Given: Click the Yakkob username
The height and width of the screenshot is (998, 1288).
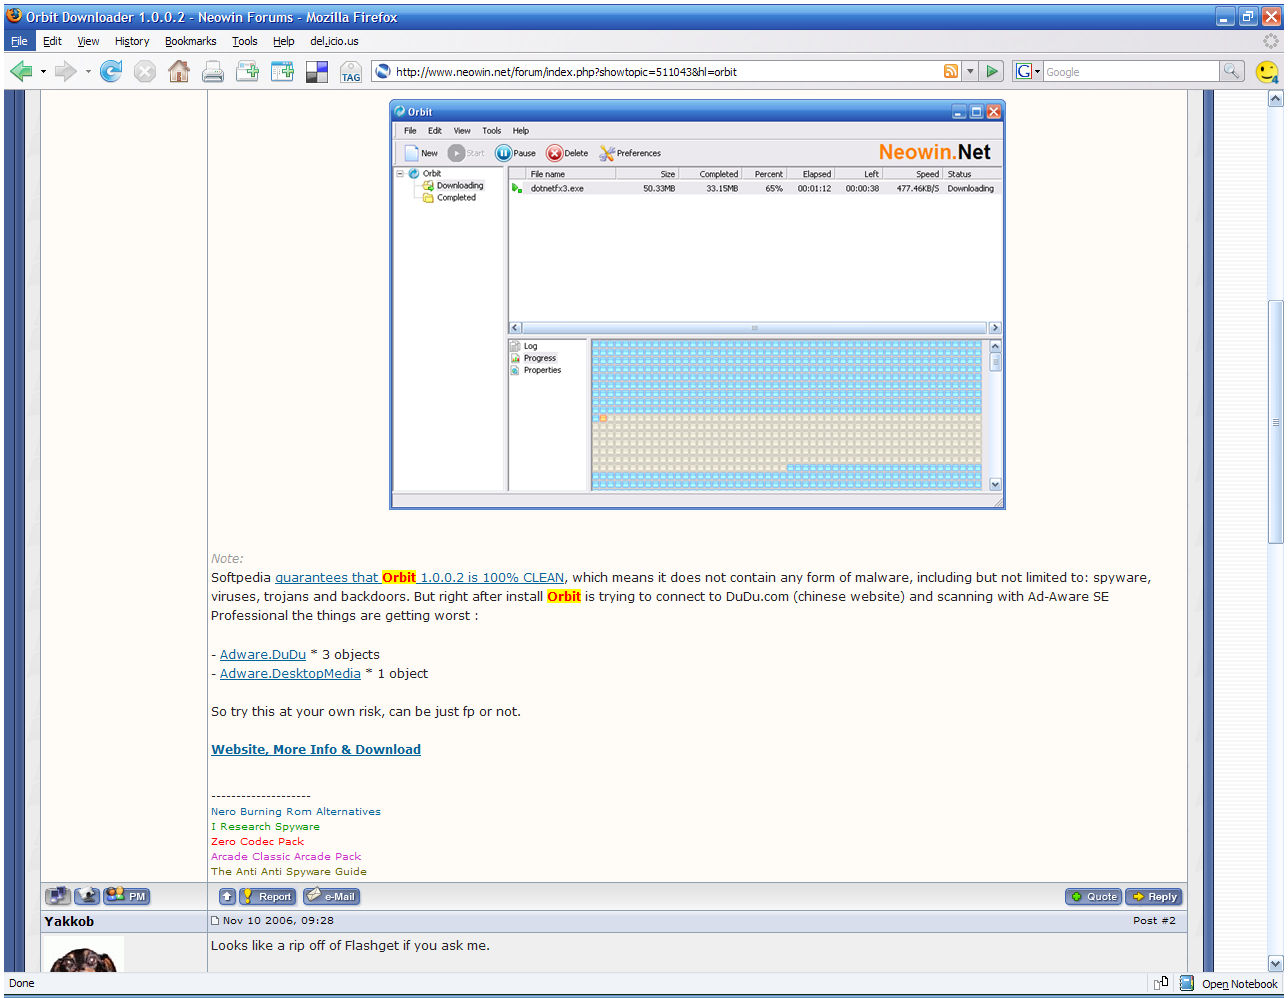Looking at the screenshot, I should 69,921.
